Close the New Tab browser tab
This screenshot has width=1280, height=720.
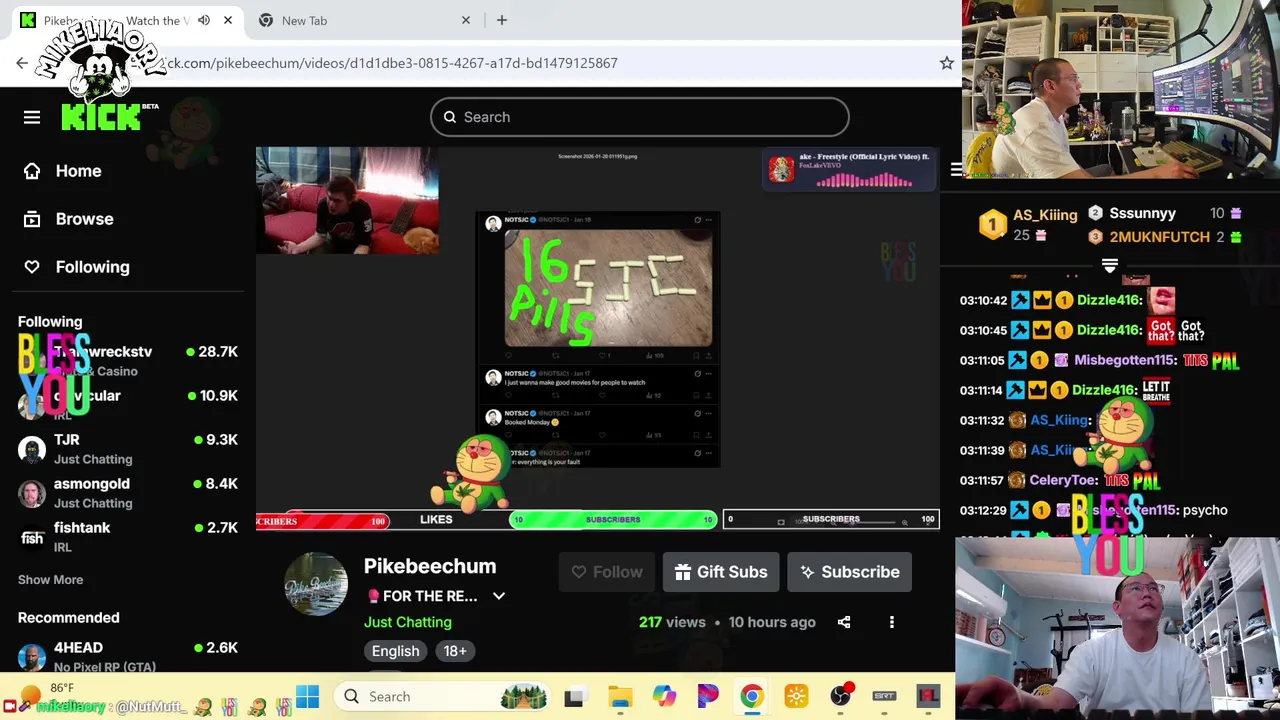pos(466,20)
